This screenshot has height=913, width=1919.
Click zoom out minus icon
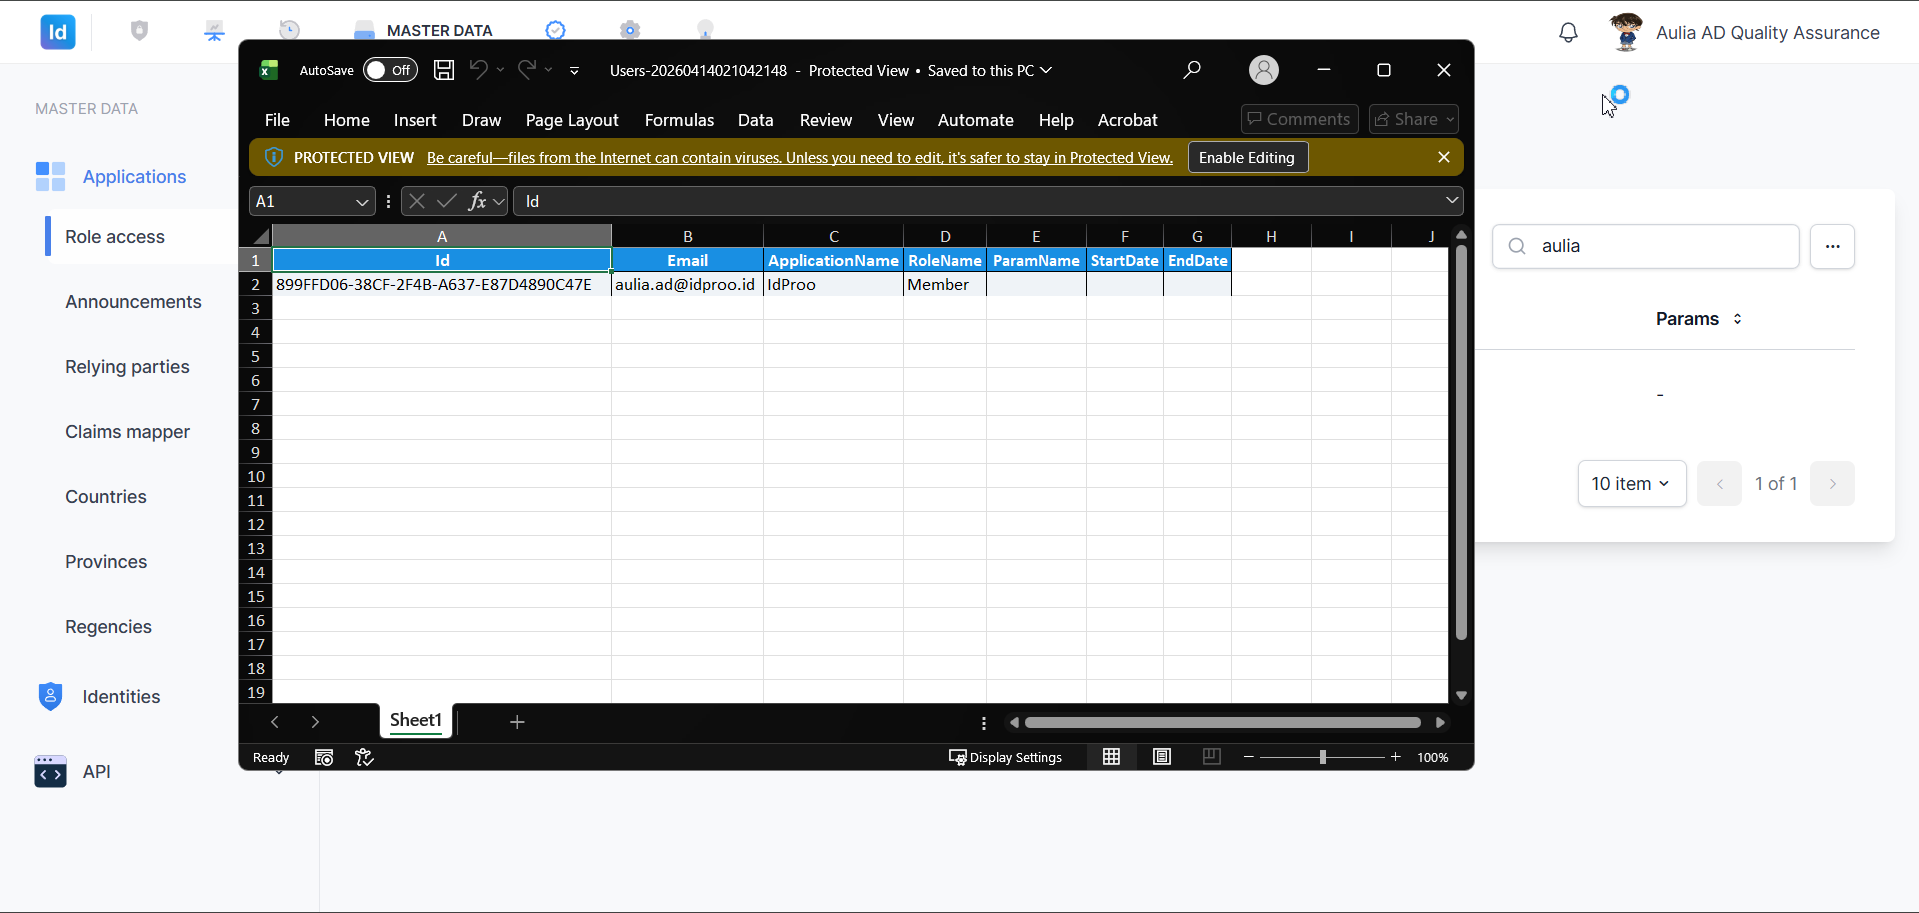tap(1248, 757)
